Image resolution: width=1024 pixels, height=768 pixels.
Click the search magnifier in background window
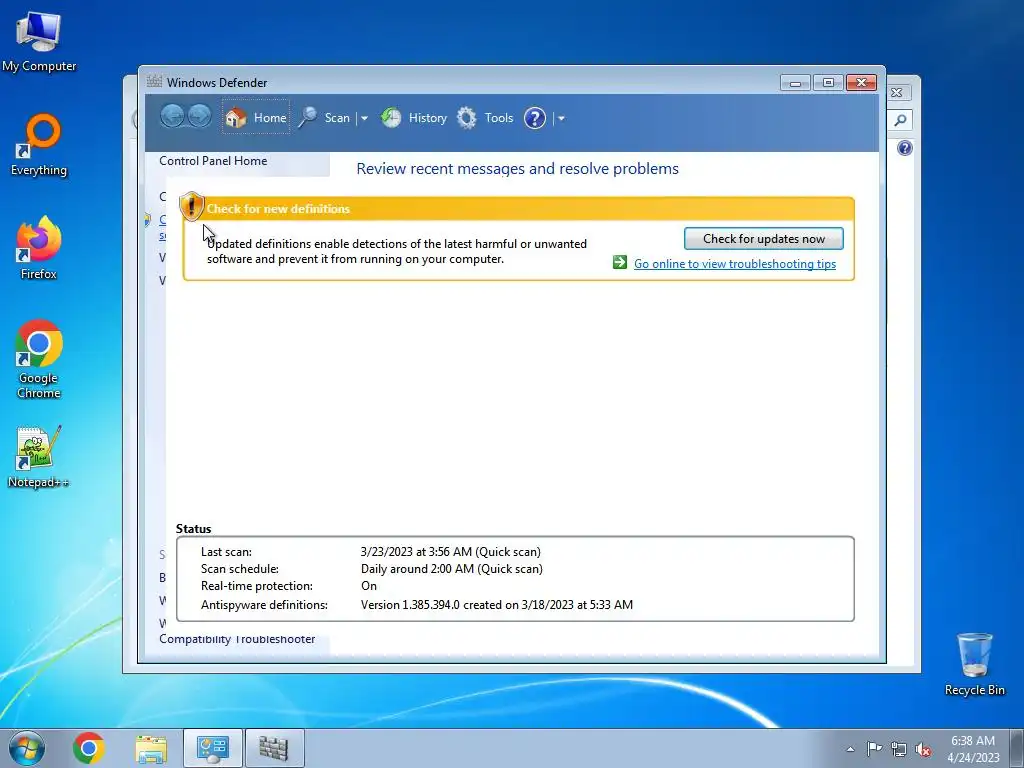[x=900, y=120]
